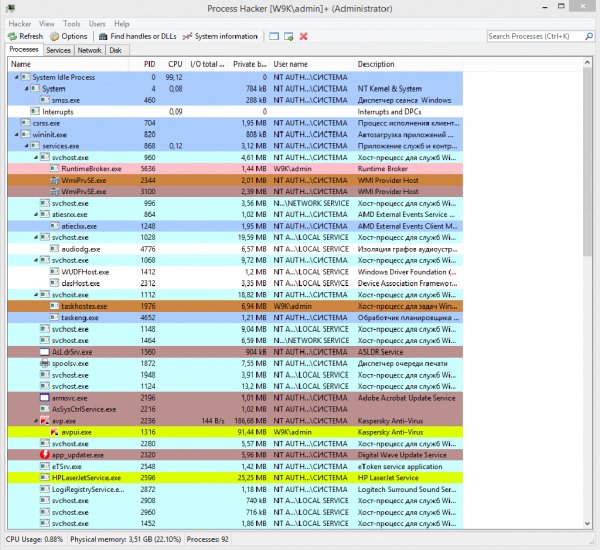Screen dimensions: 600x550
Task: Sort by the Description column header
Action: click(409, 64)
